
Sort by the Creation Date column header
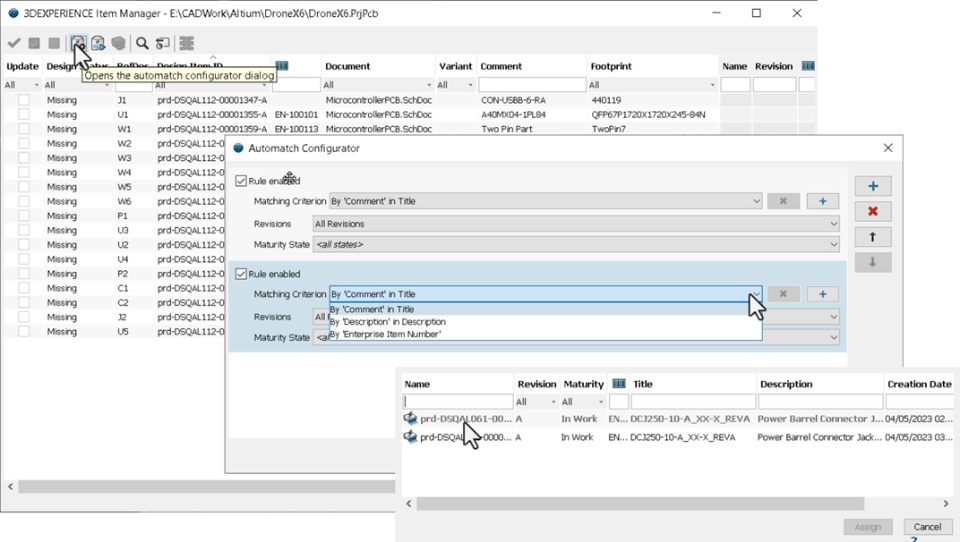(919, 384)
